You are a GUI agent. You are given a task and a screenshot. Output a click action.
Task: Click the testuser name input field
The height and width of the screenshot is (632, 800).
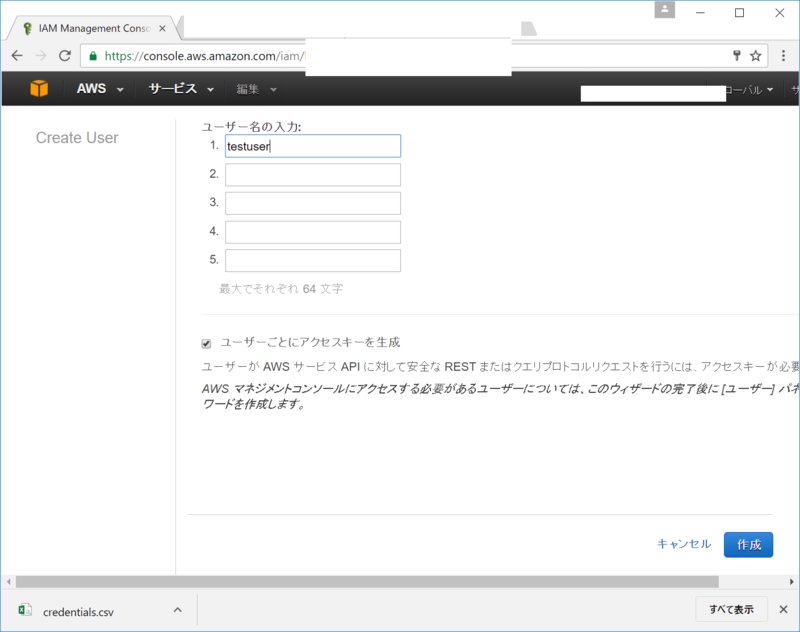pos(311,146)
